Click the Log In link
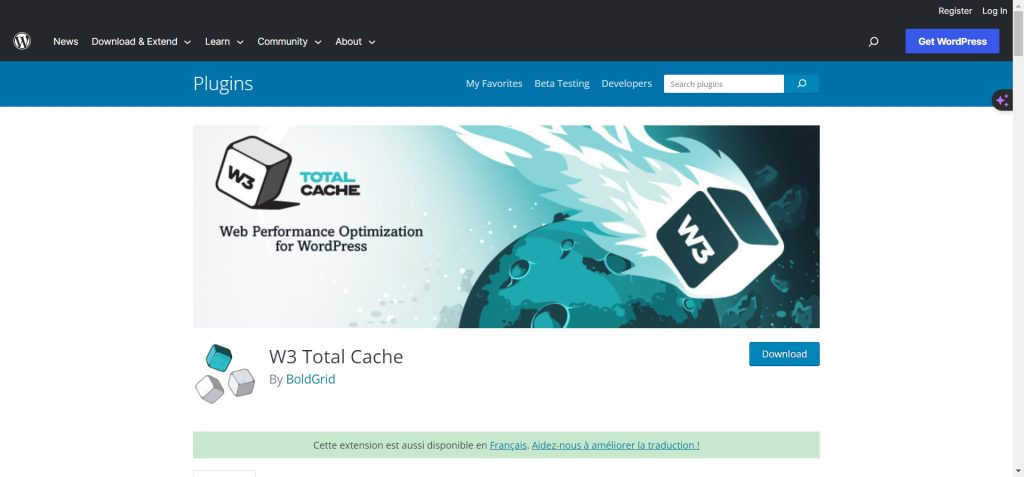 click(x=994, y=11)
